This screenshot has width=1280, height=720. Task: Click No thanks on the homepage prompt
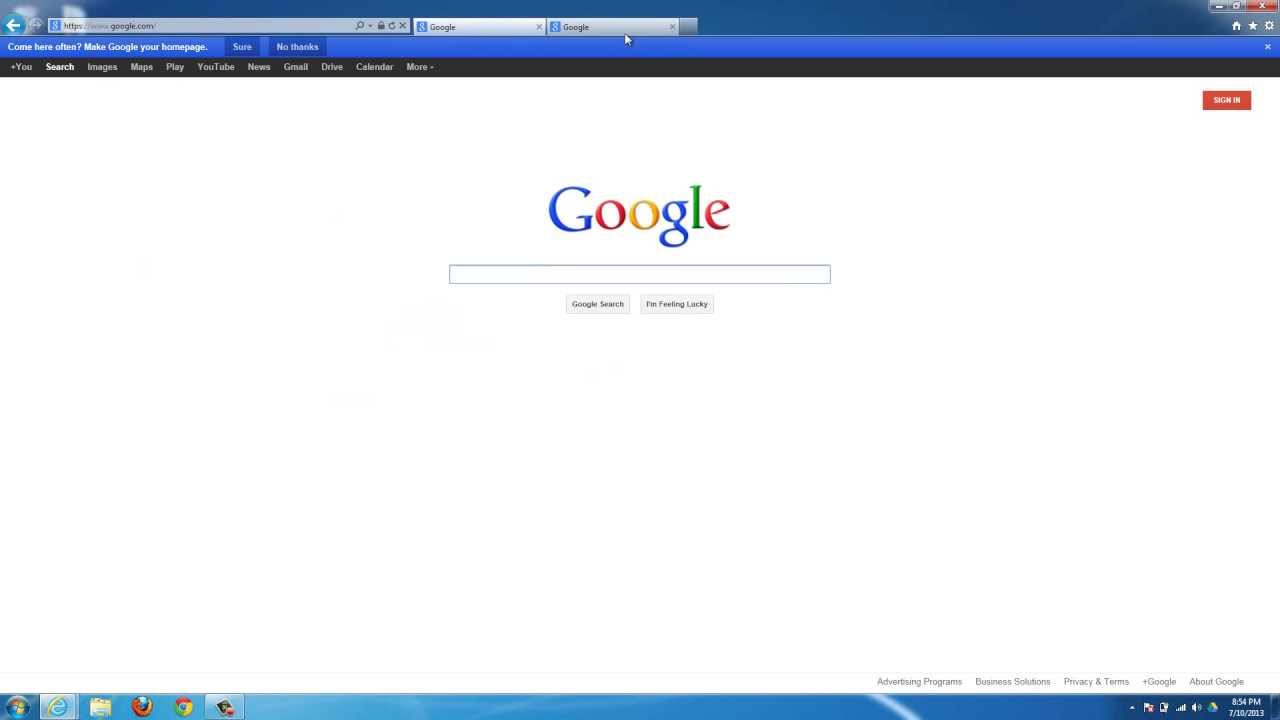[297, 47]
